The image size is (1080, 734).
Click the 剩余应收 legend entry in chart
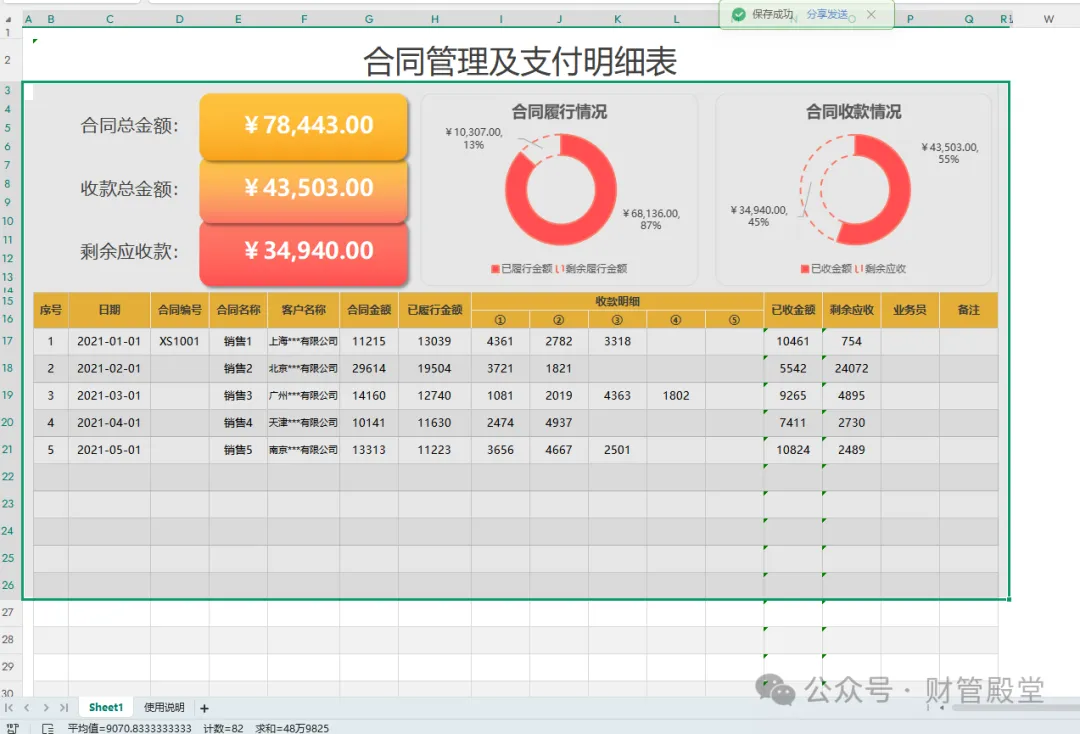881,269
